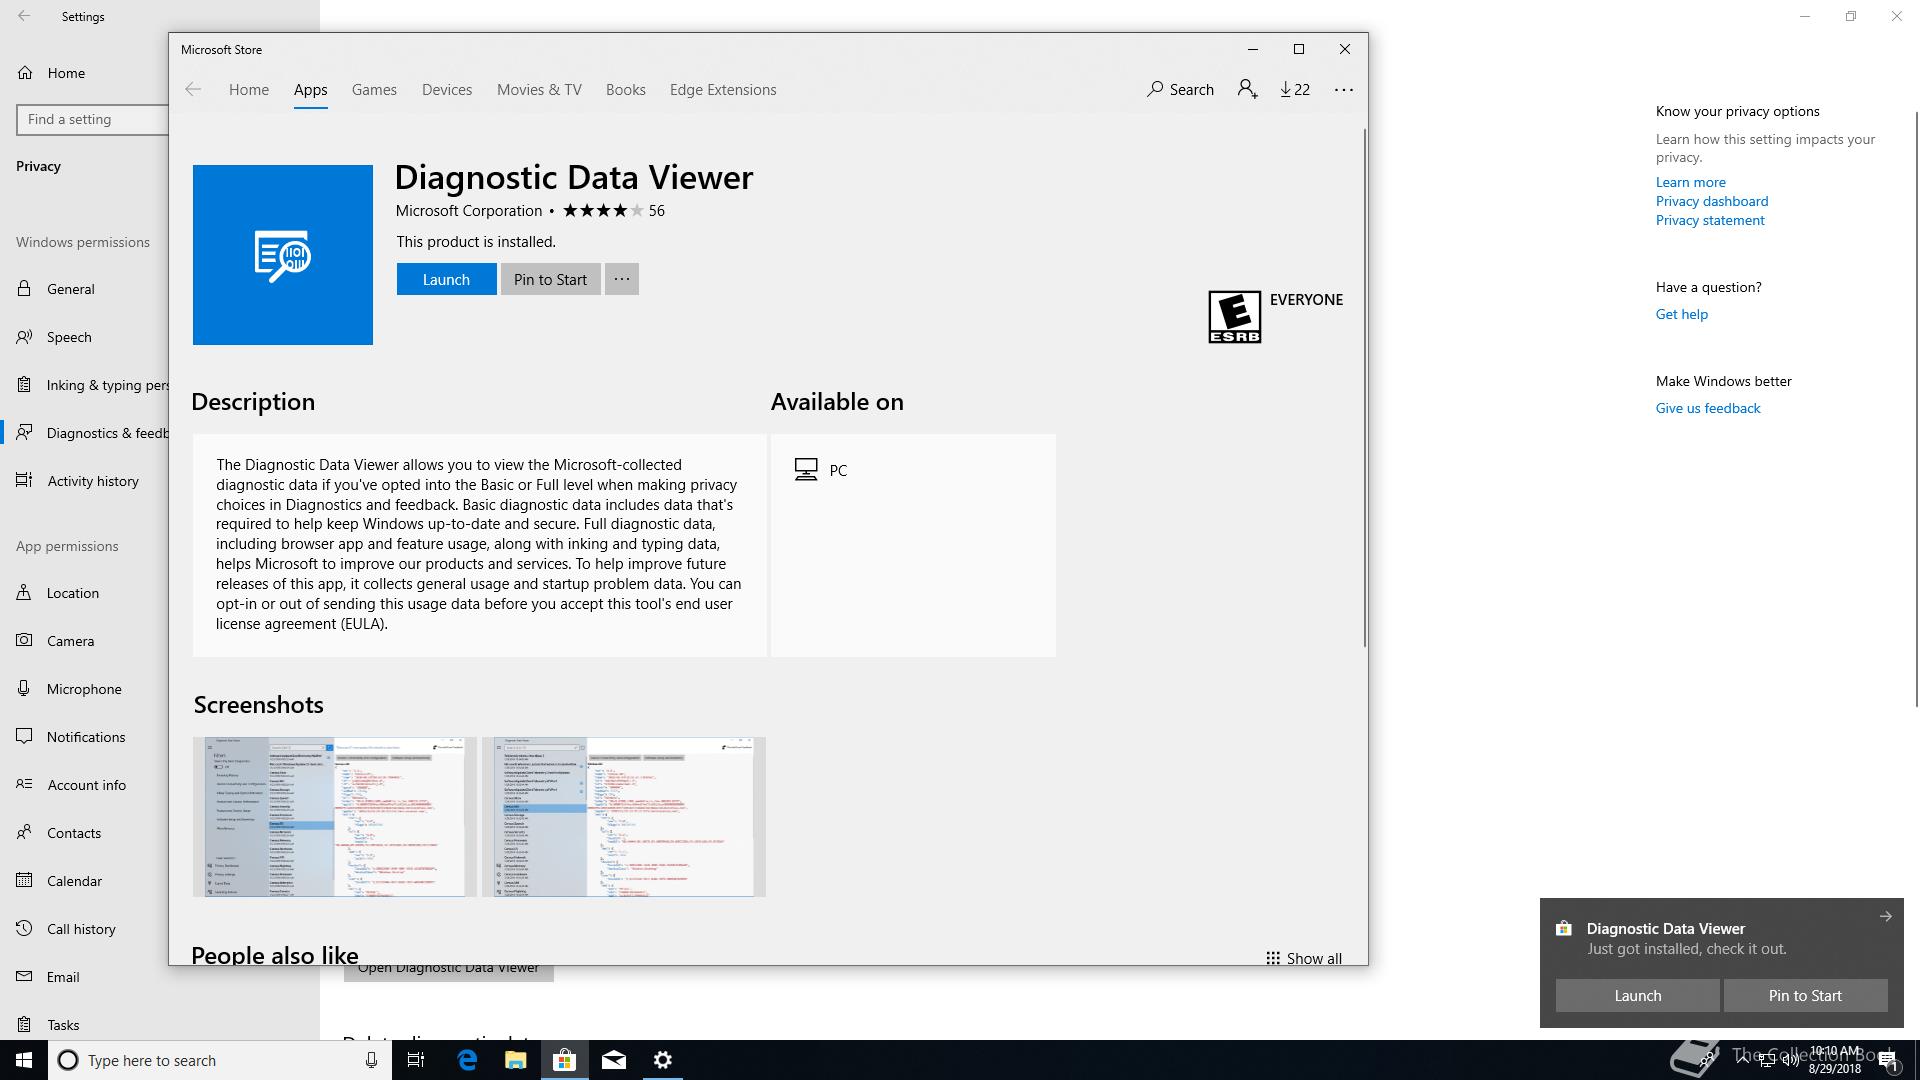Click the Store back arrow
This screenshot has height=1080, width=1920.
tap(193, 90)
